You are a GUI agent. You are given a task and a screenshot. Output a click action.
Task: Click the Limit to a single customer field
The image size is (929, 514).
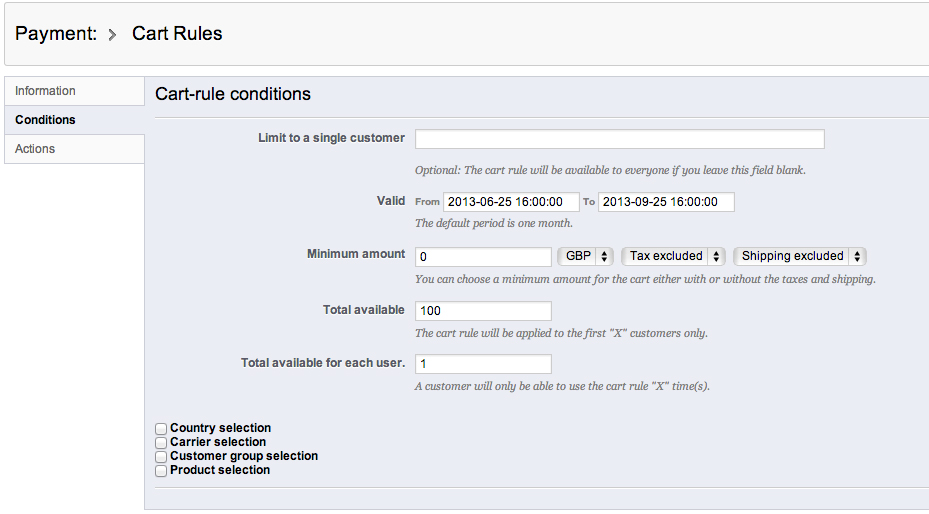(619, 139)
